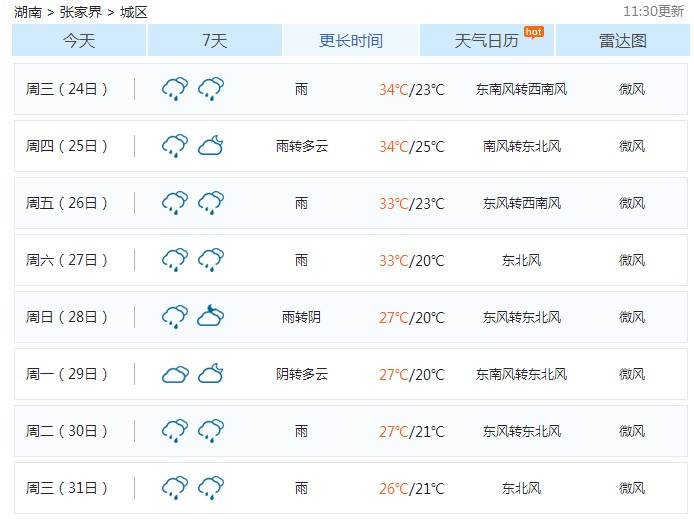Click the night cloudy moon icon for 周四 25日
694x519 pixels.
pos(211,146)
